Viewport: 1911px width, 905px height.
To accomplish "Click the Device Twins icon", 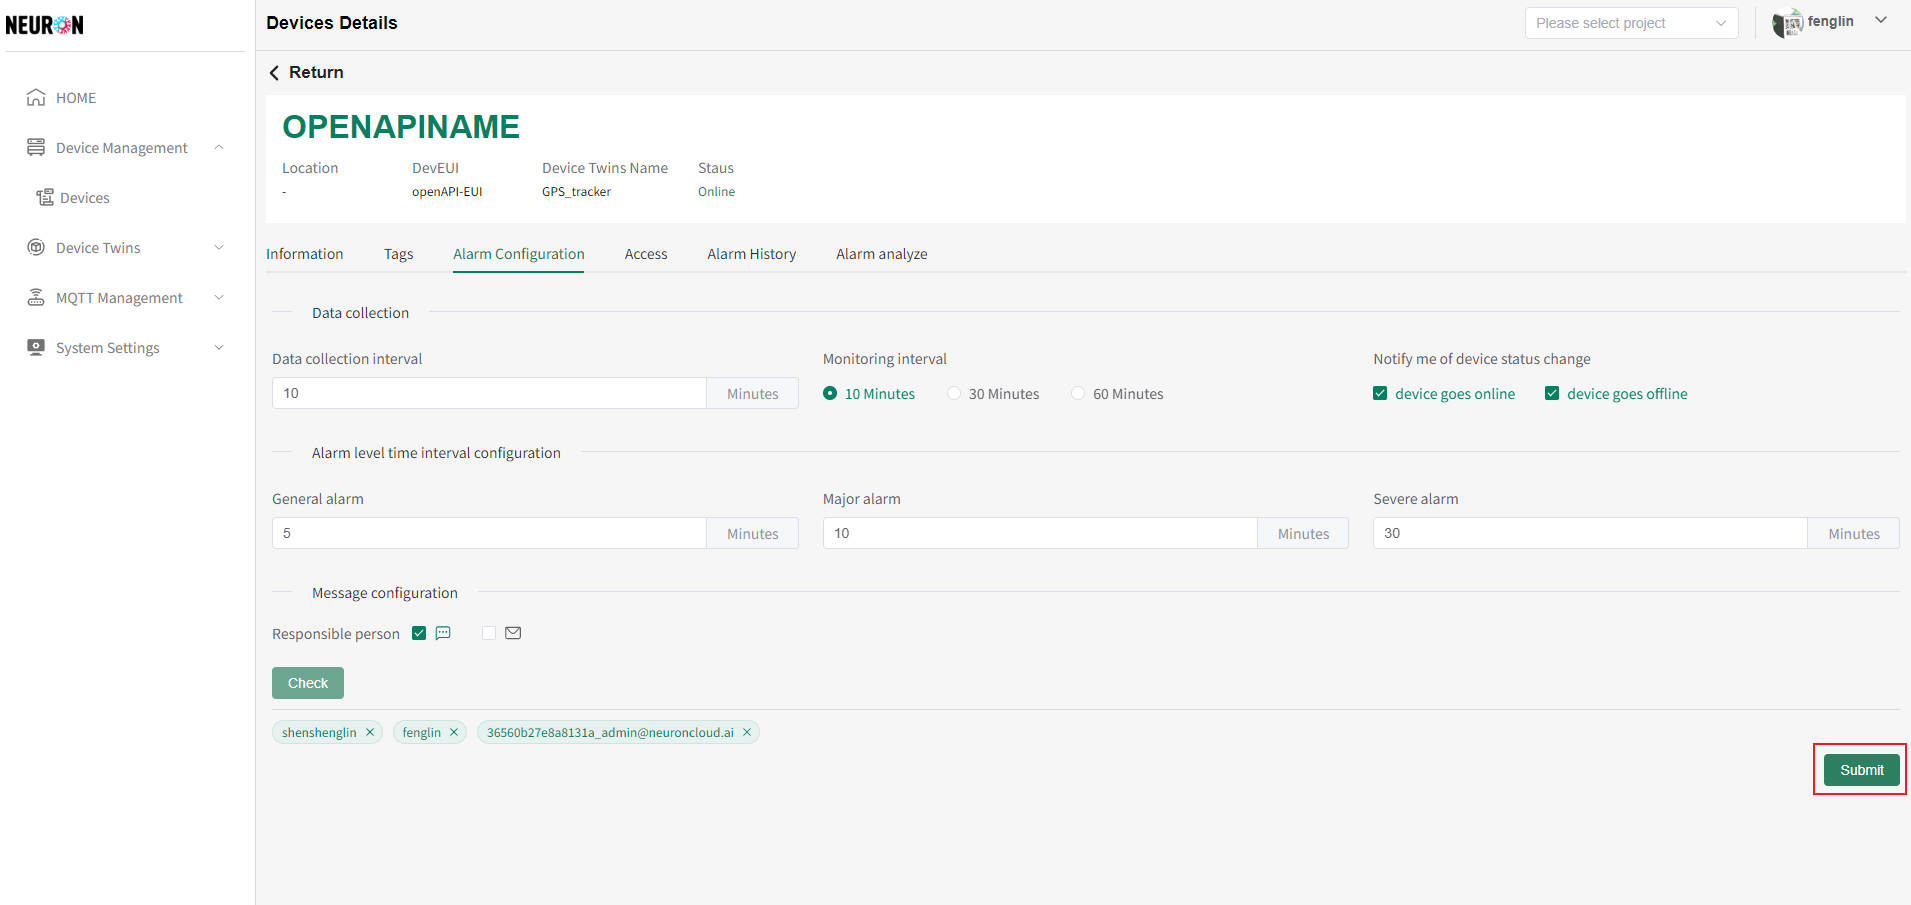I will tap(36, 248).
